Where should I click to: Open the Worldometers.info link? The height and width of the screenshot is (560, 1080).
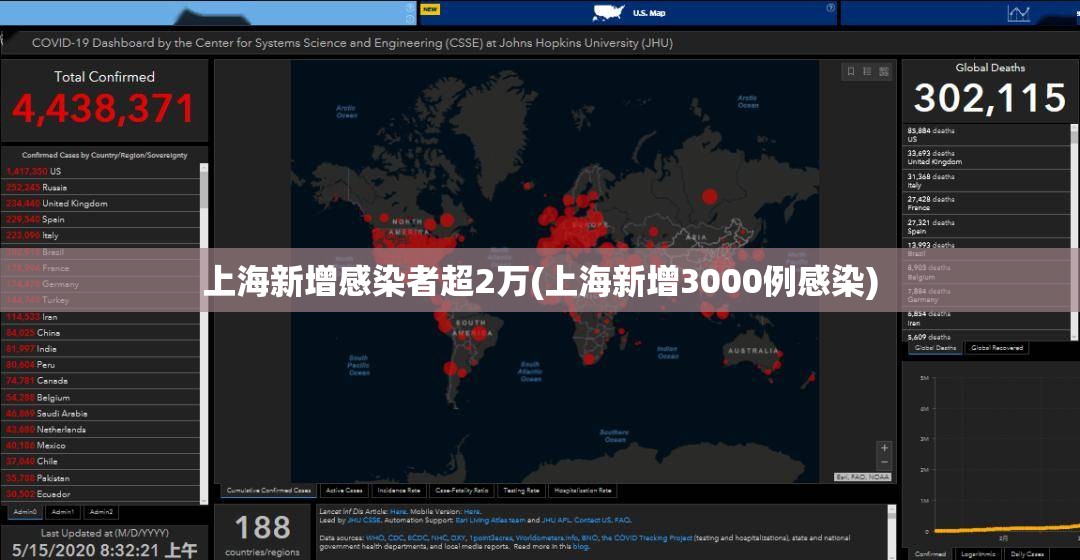point(547,538)
